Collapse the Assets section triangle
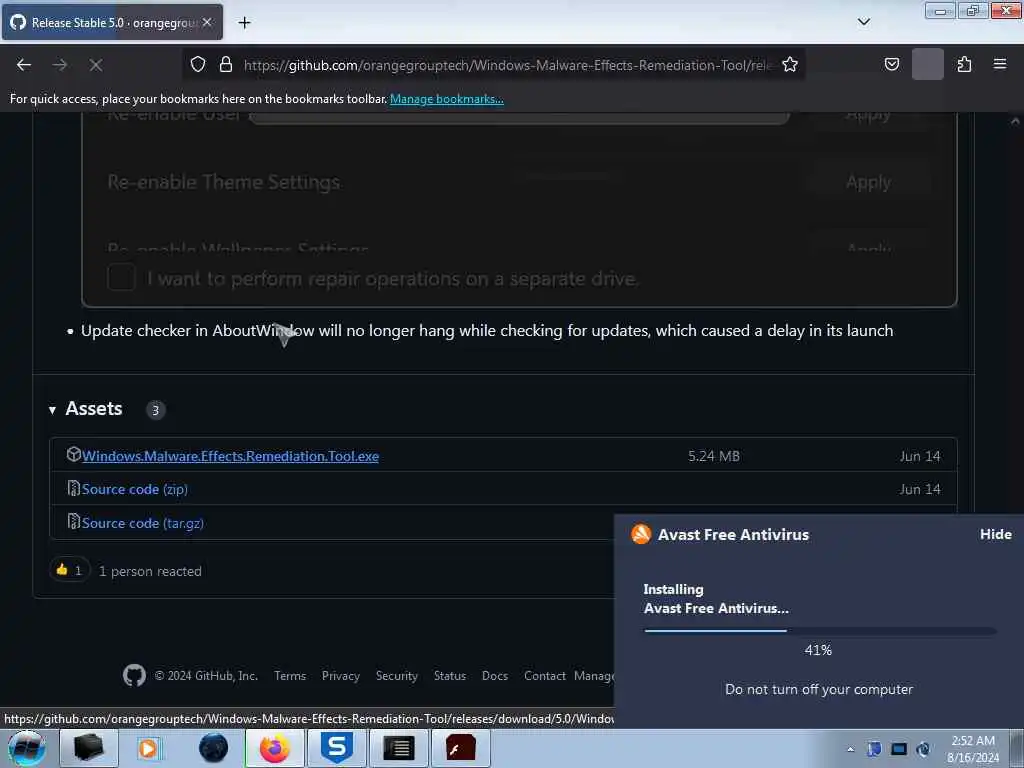 click(x=52, y=410)
